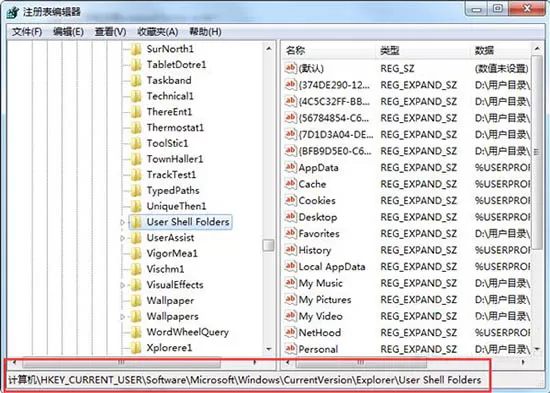Select the Taskband folder icon

coord(136,81)
